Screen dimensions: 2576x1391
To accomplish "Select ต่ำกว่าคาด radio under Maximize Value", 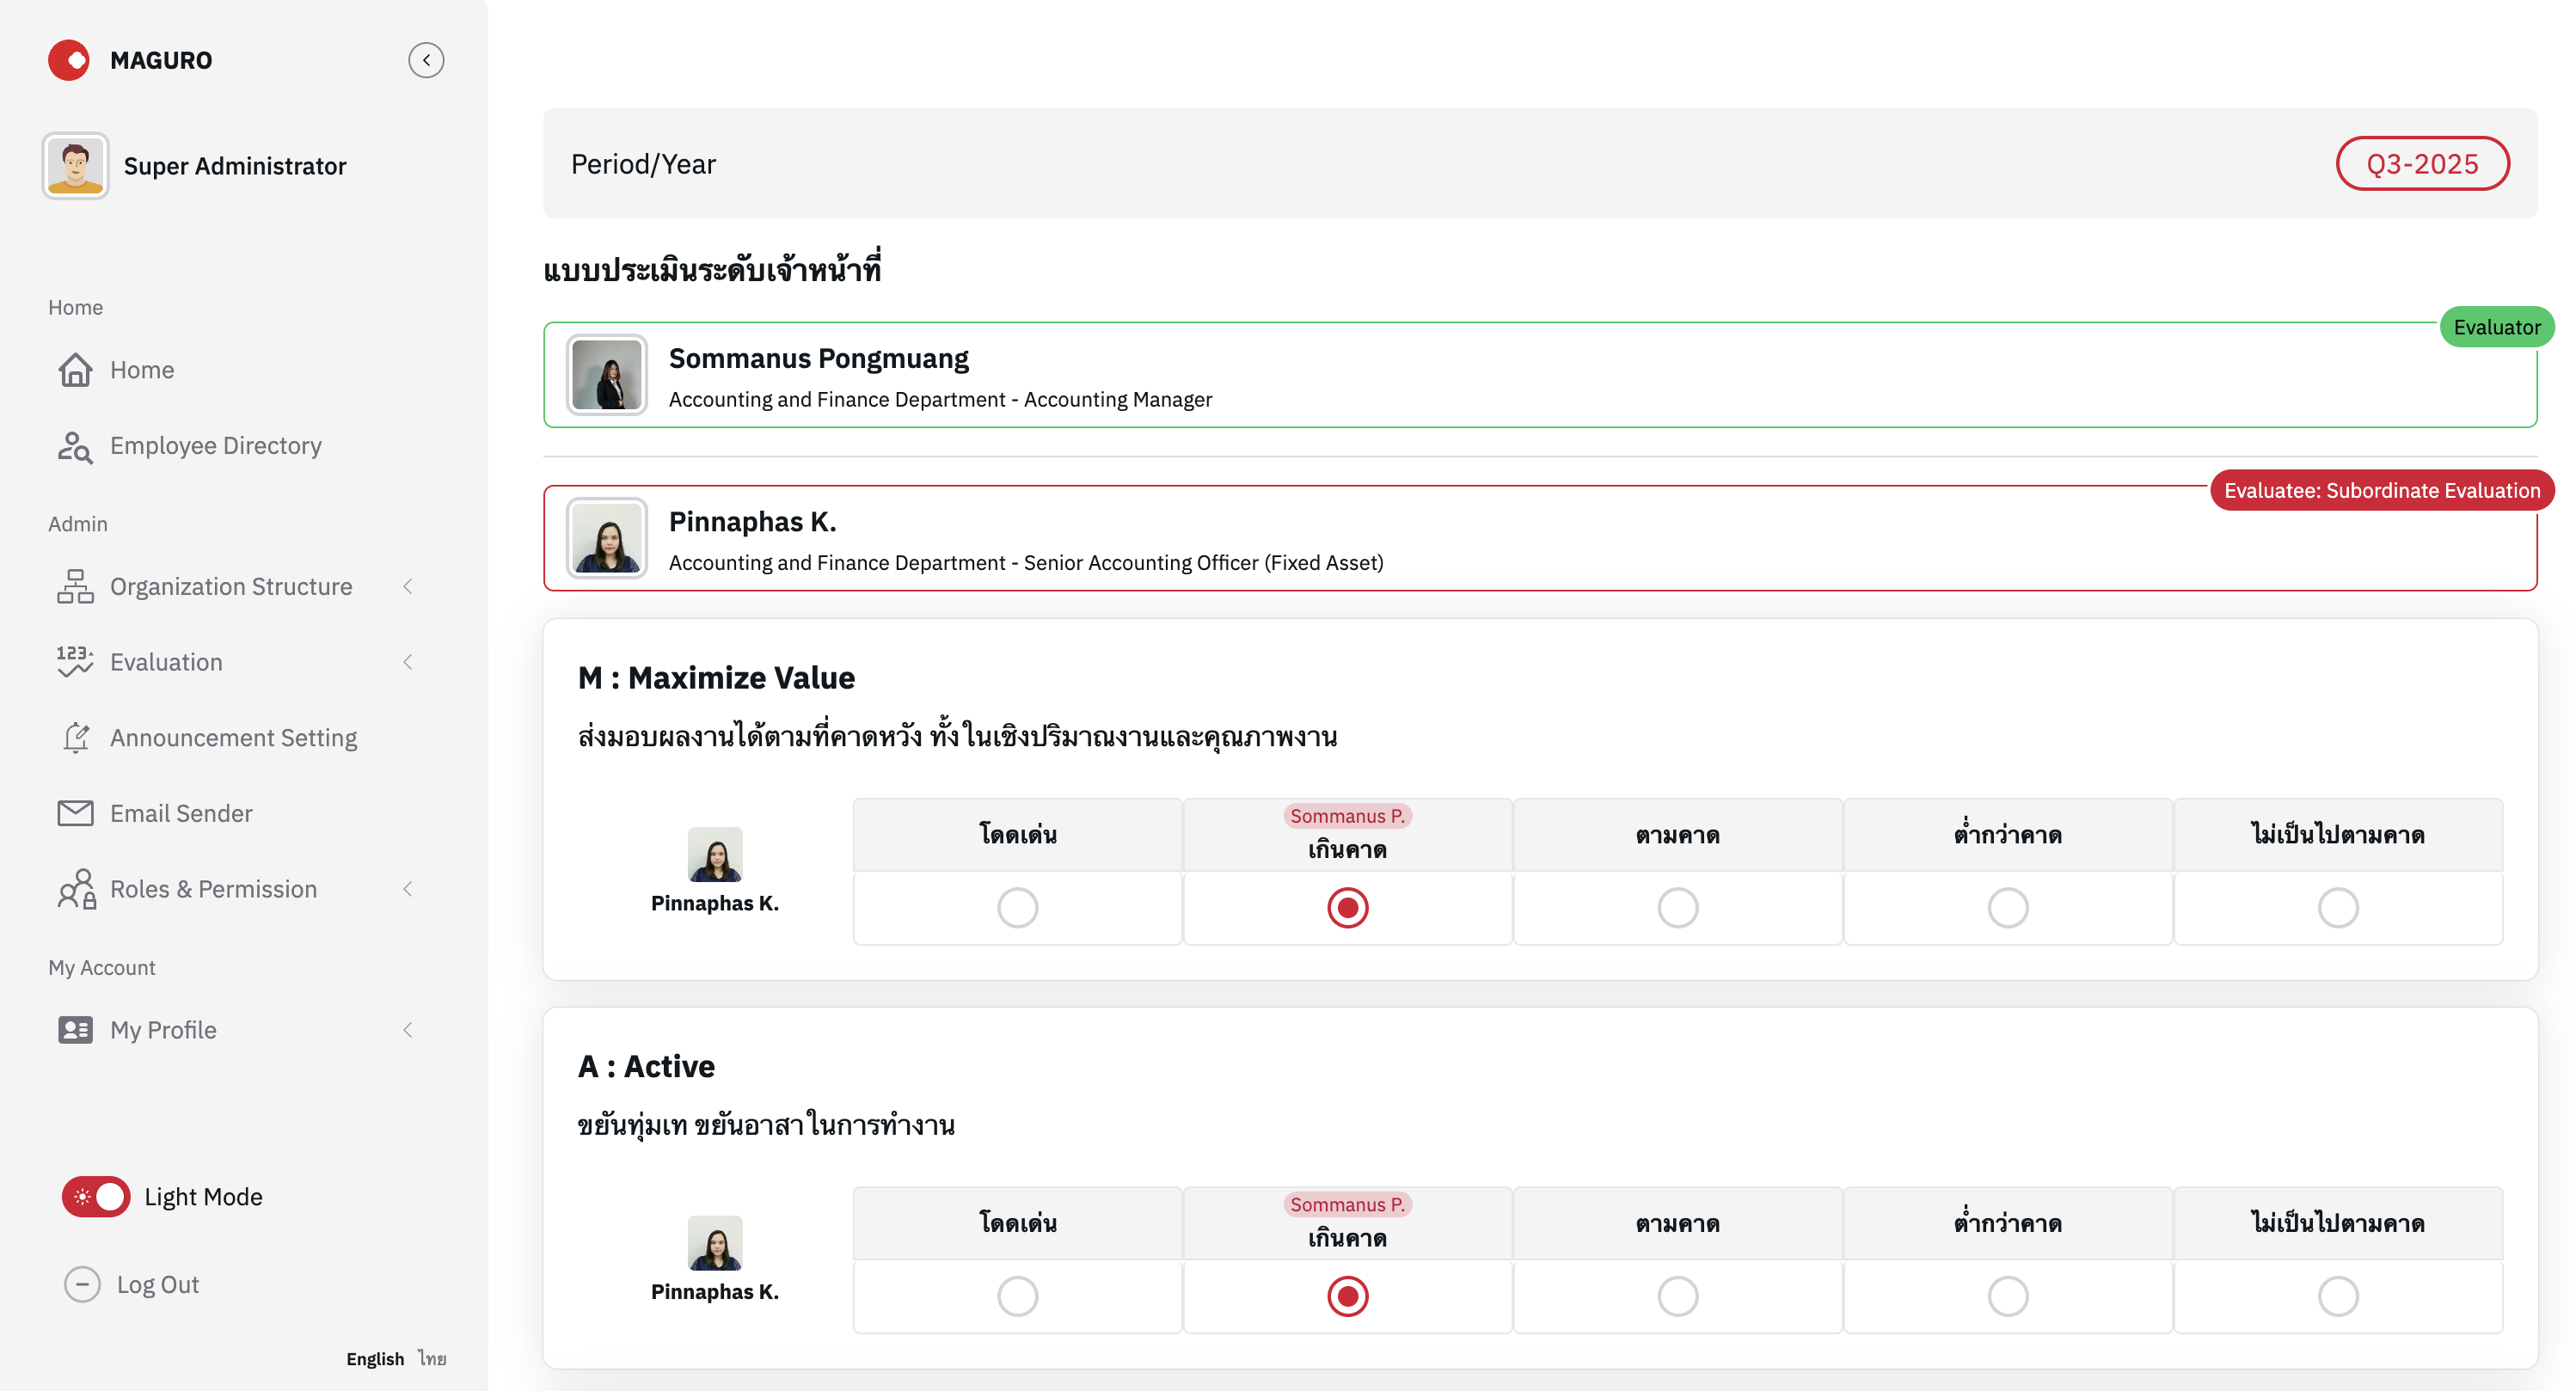I will pyautogui.click(x=2007, y=908).
